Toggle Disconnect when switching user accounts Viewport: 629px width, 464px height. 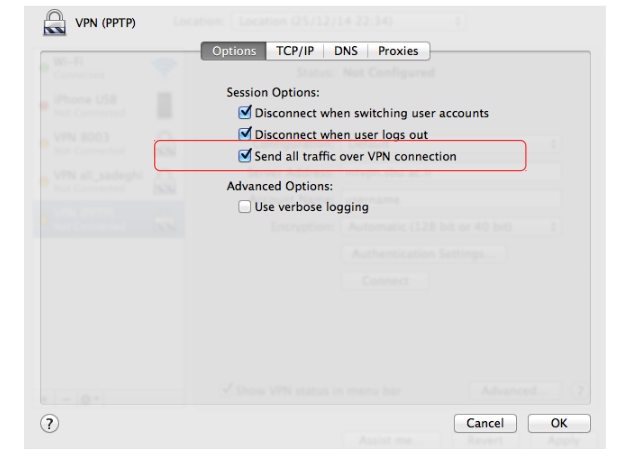(x=245, y=113)
